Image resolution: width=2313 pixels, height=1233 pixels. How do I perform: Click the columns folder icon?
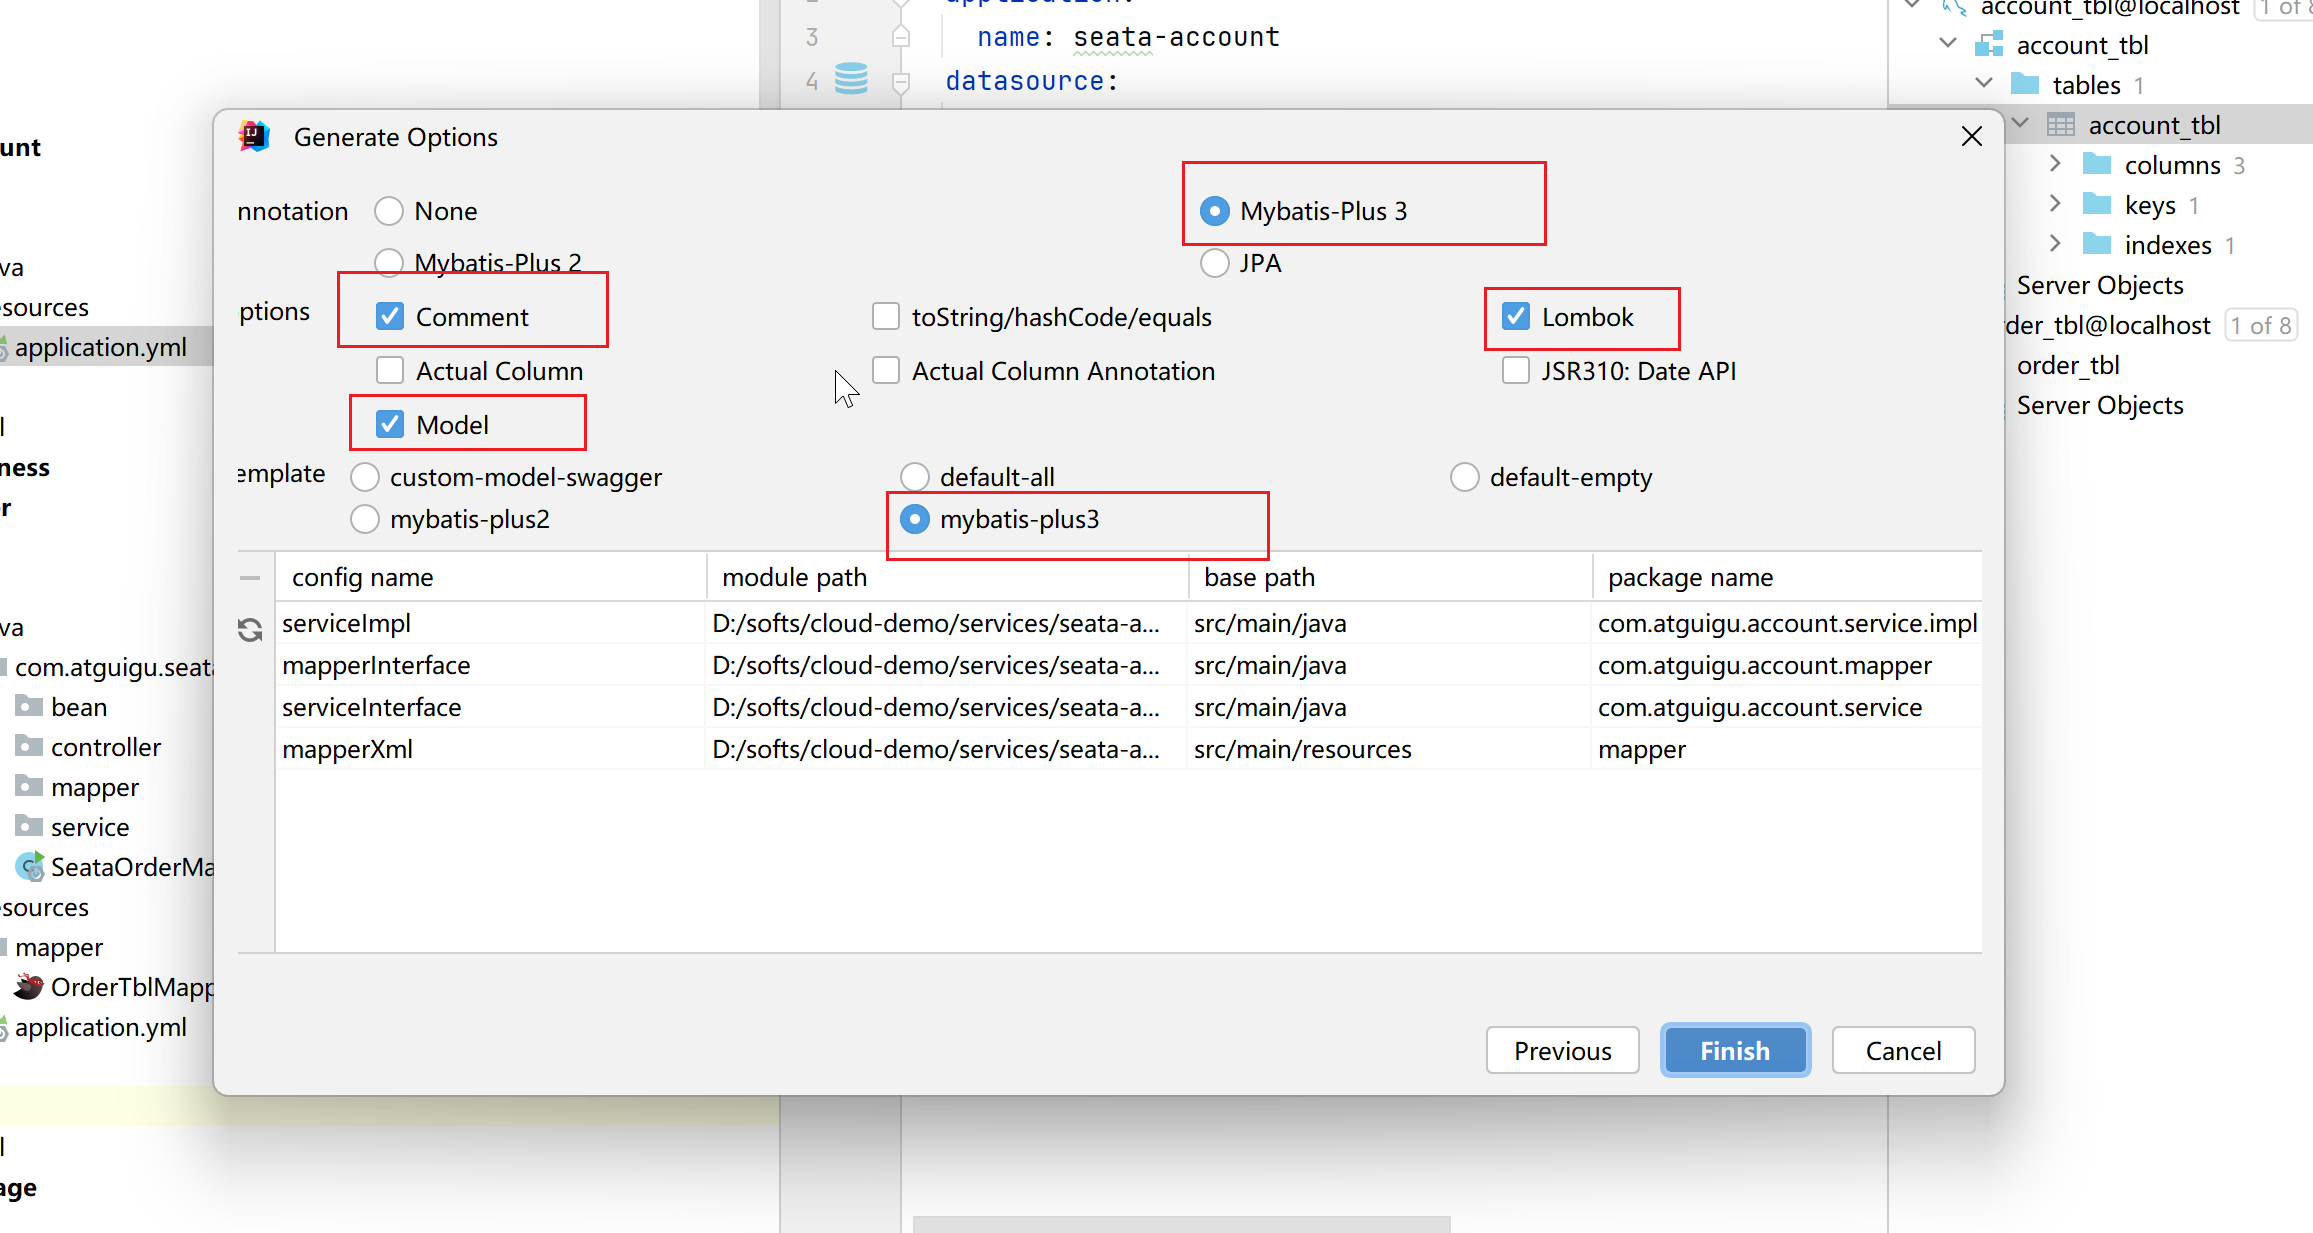tap(2097, 164)
